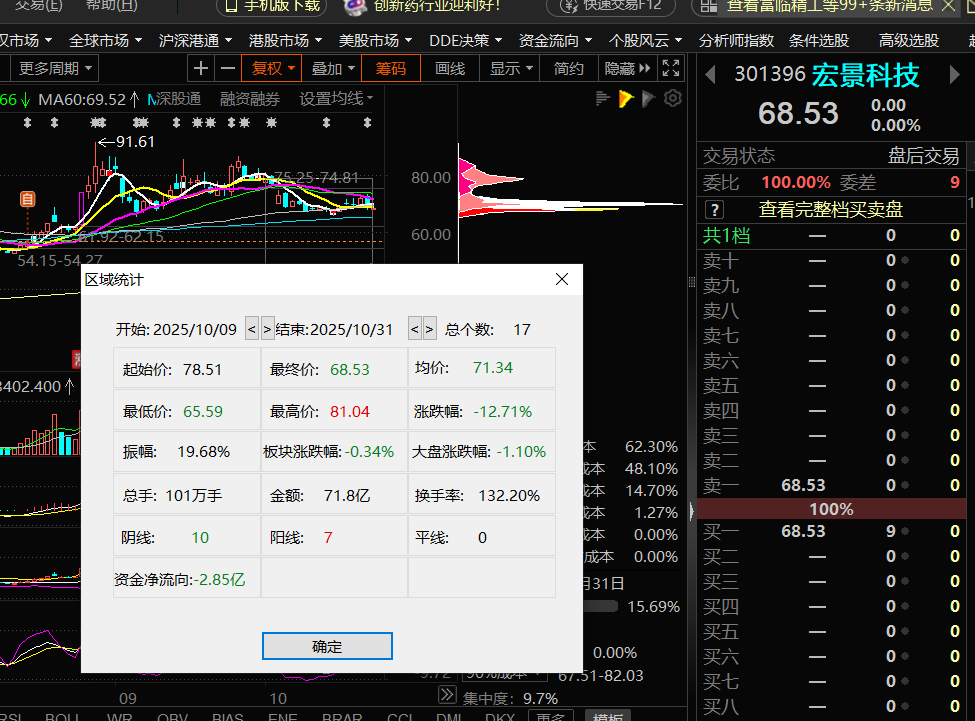
Task: Move start date later with right arrow
Action: pyautogui.click(x=267, y=329)
